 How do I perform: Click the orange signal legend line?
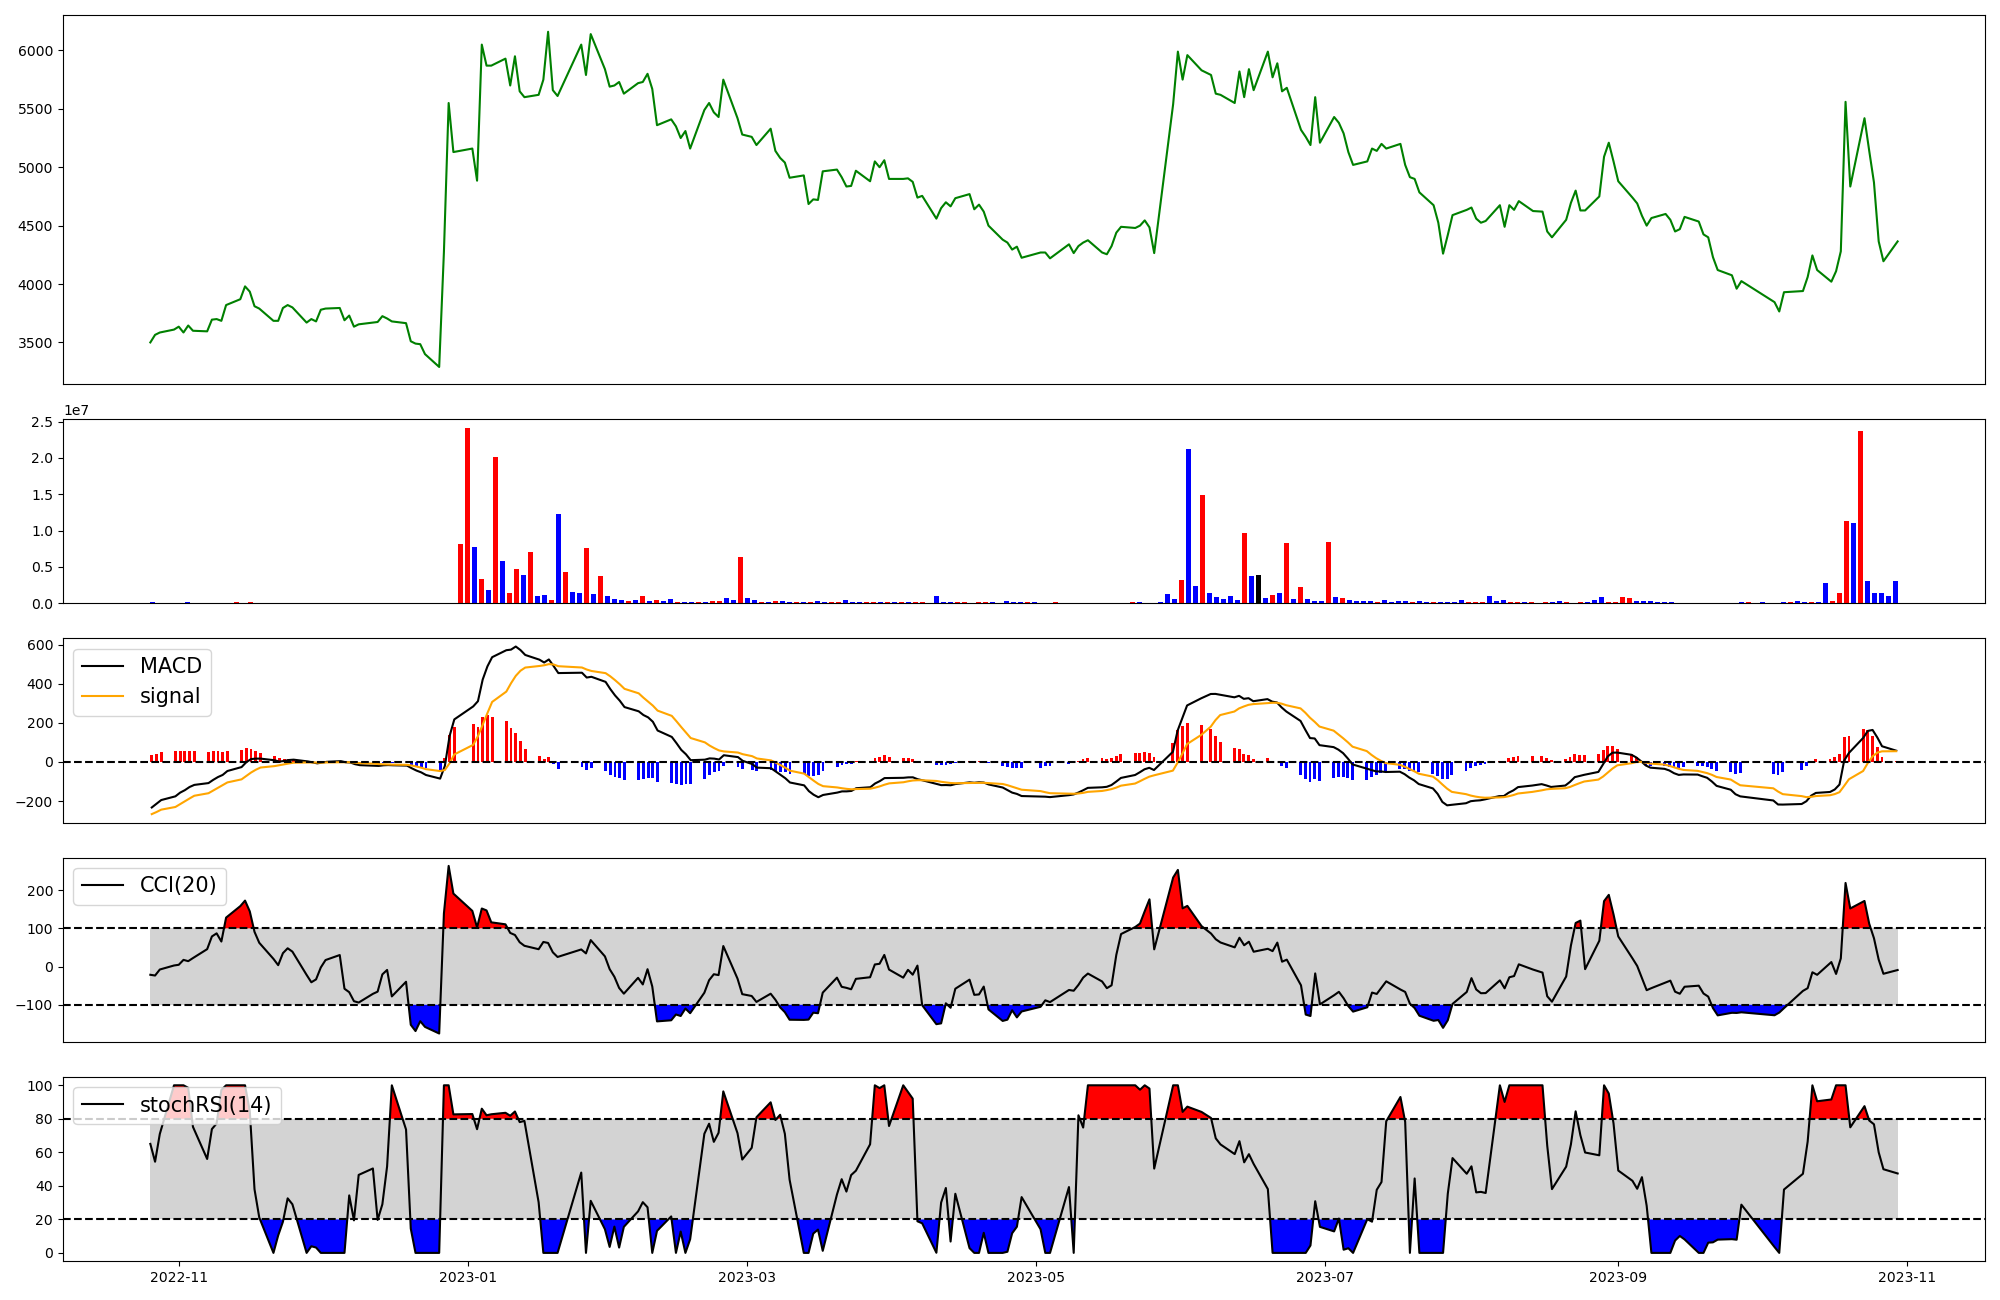tap(102, 696)
